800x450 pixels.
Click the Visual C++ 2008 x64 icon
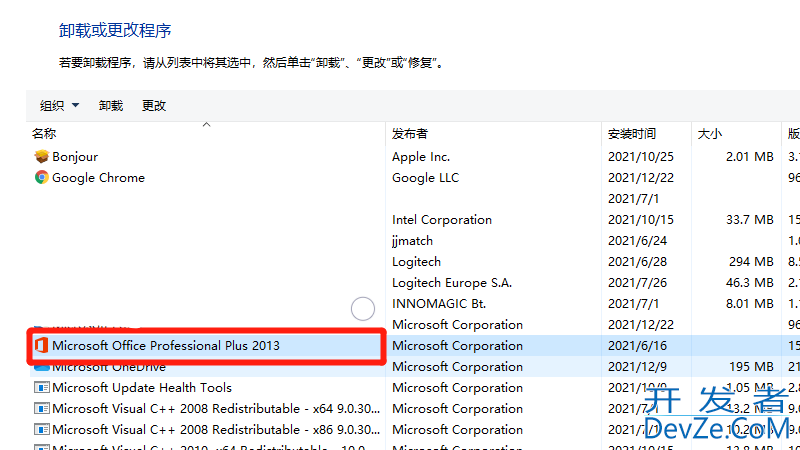click(x=41, y=409)
